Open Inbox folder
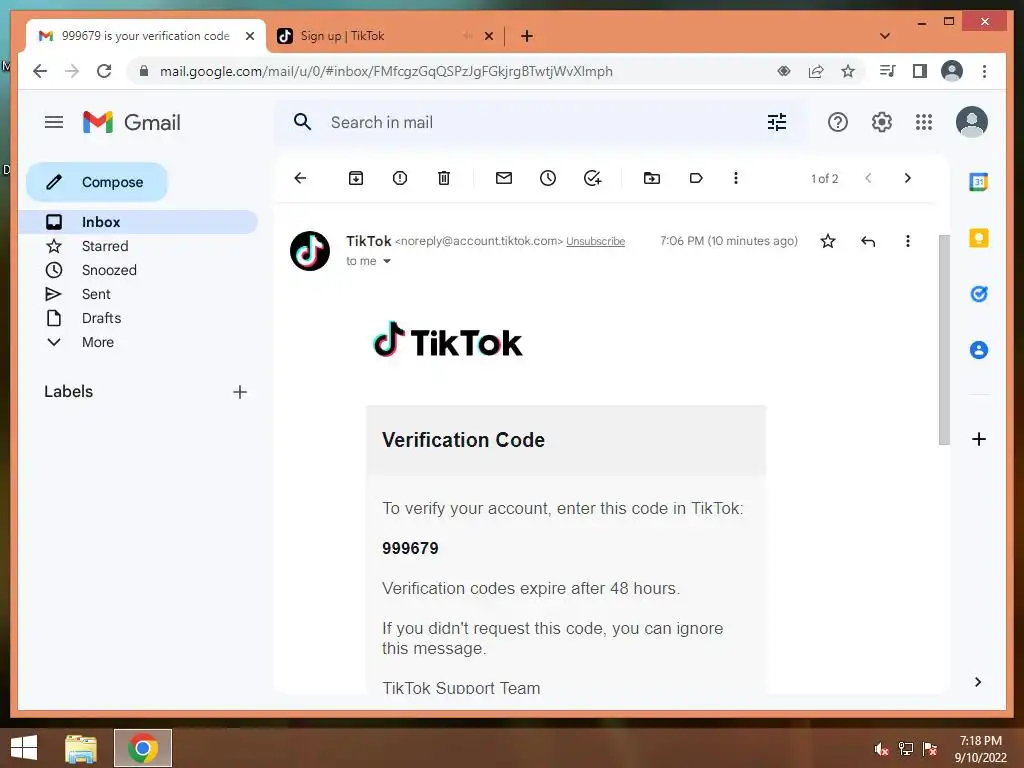Screen dimensions: 1024x768 coord(138,222)
